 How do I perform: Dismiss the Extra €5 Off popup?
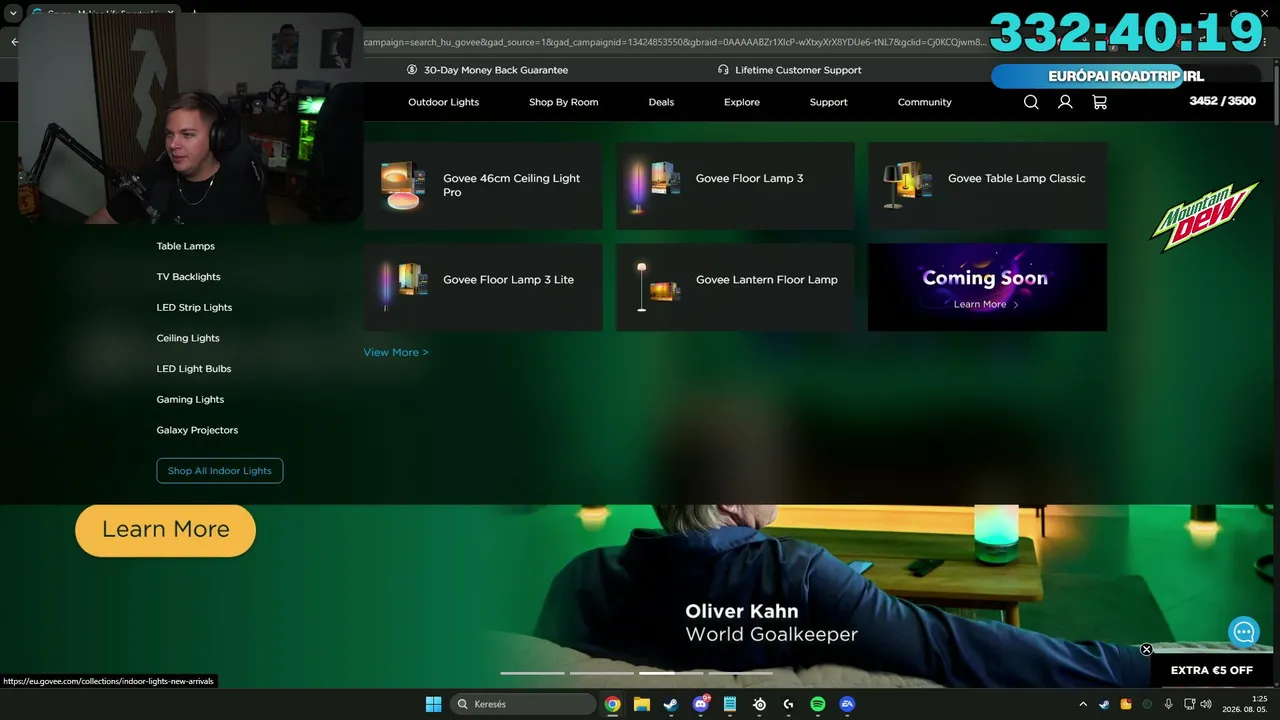(x=1146, y=649)
